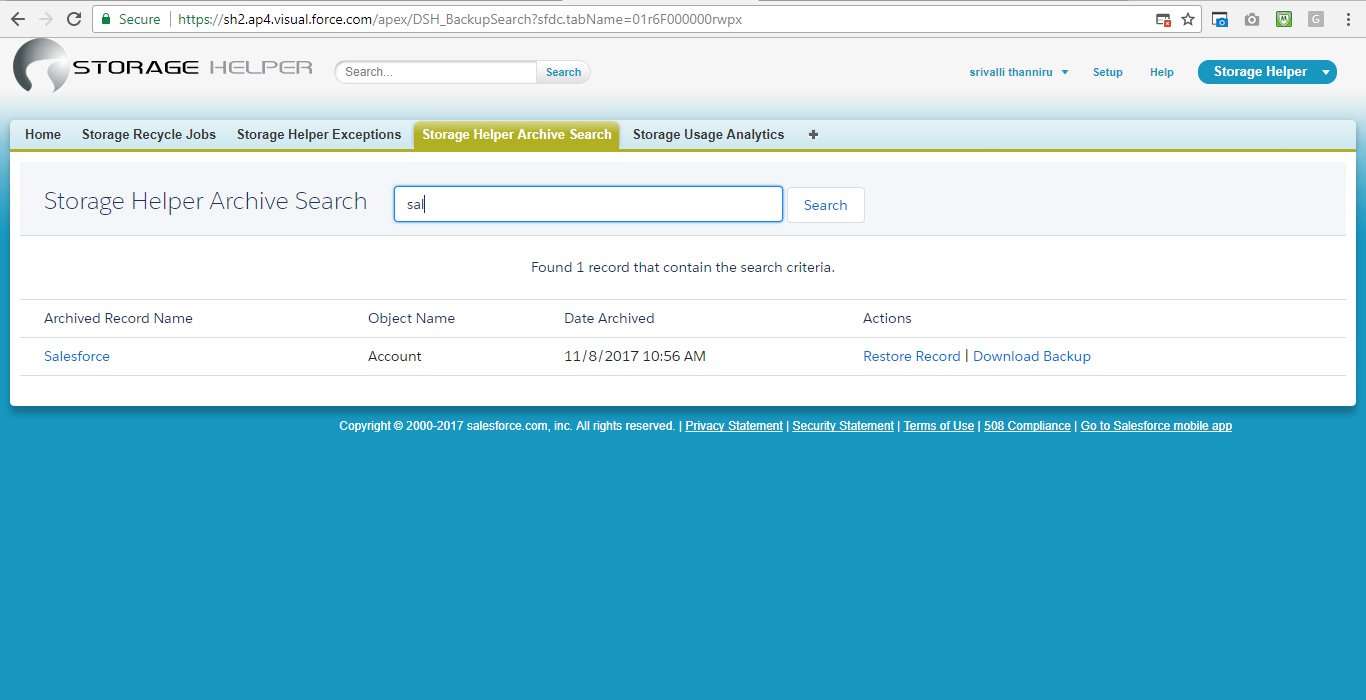Open the Terms of Use link
This screenshot has height=700, width=1366.
click(x=939, y=426)
